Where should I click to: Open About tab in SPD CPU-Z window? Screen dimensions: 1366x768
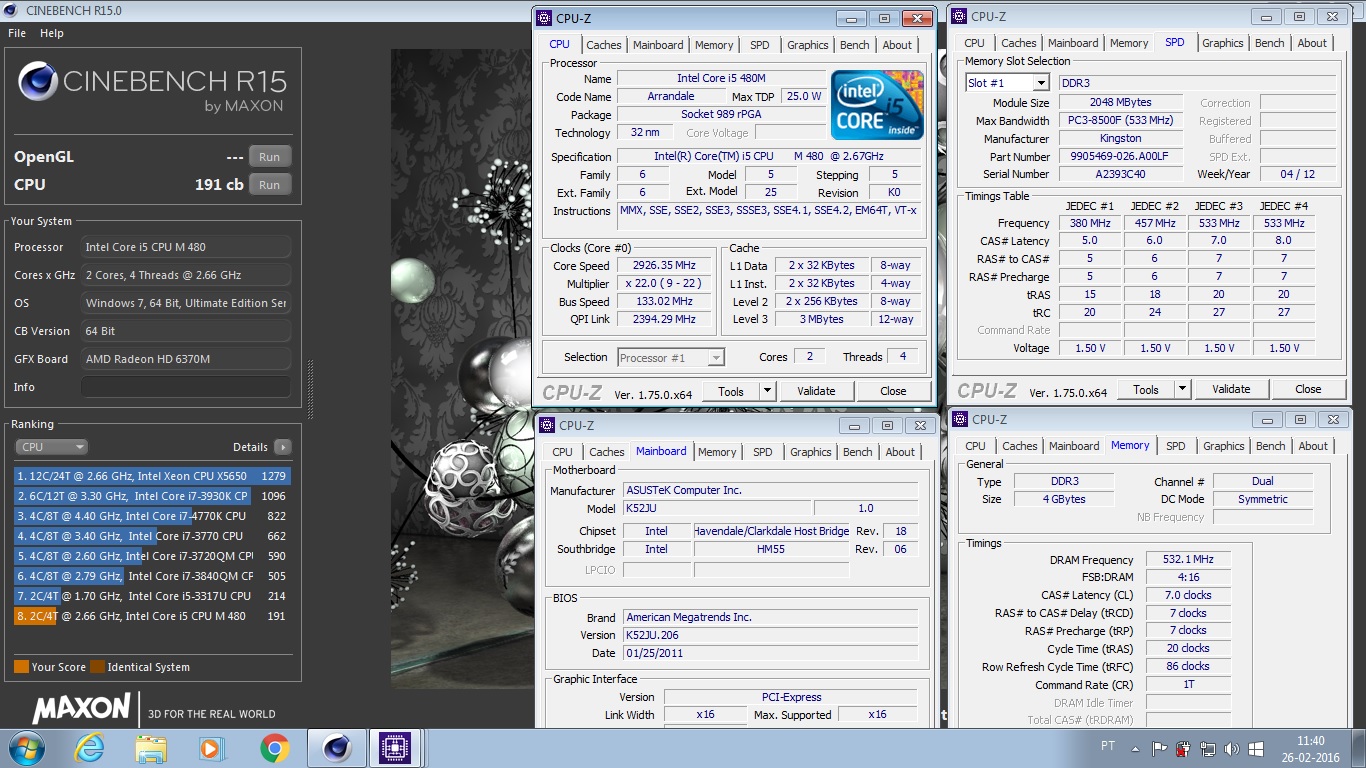(1312, 43)
